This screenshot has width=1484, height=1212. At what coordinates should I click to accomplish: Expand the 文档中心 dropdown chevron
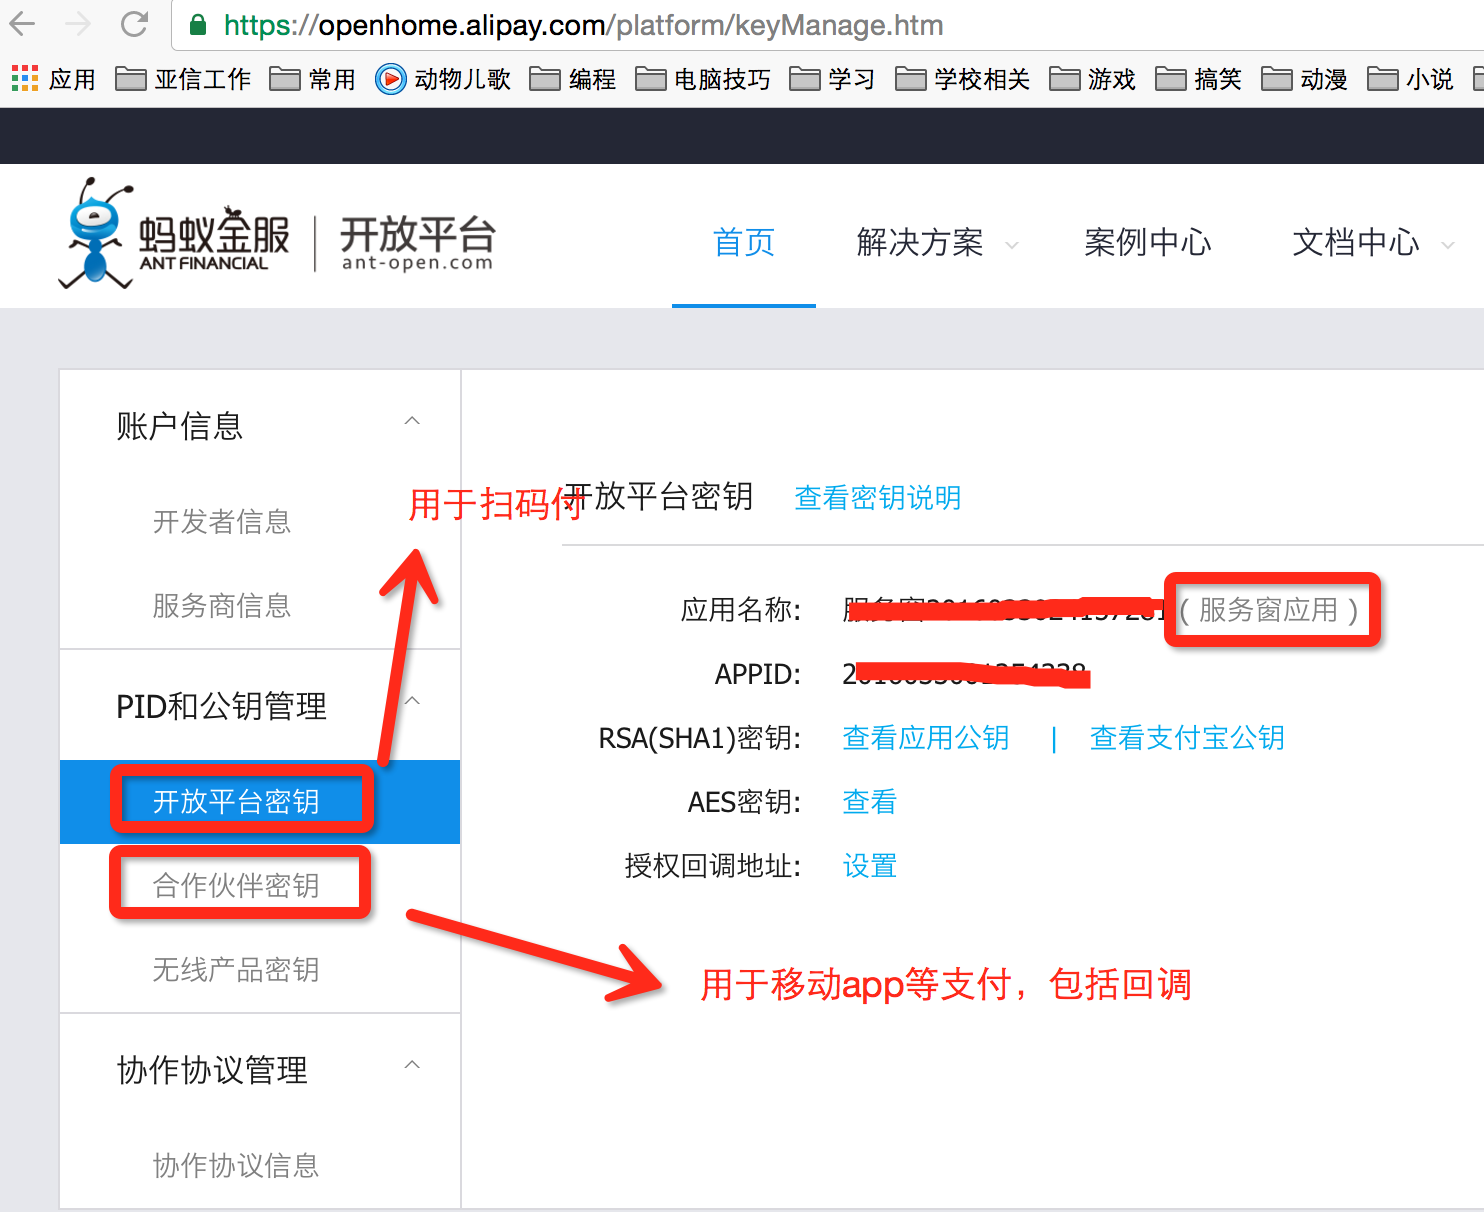click(x=1447, y=245)
